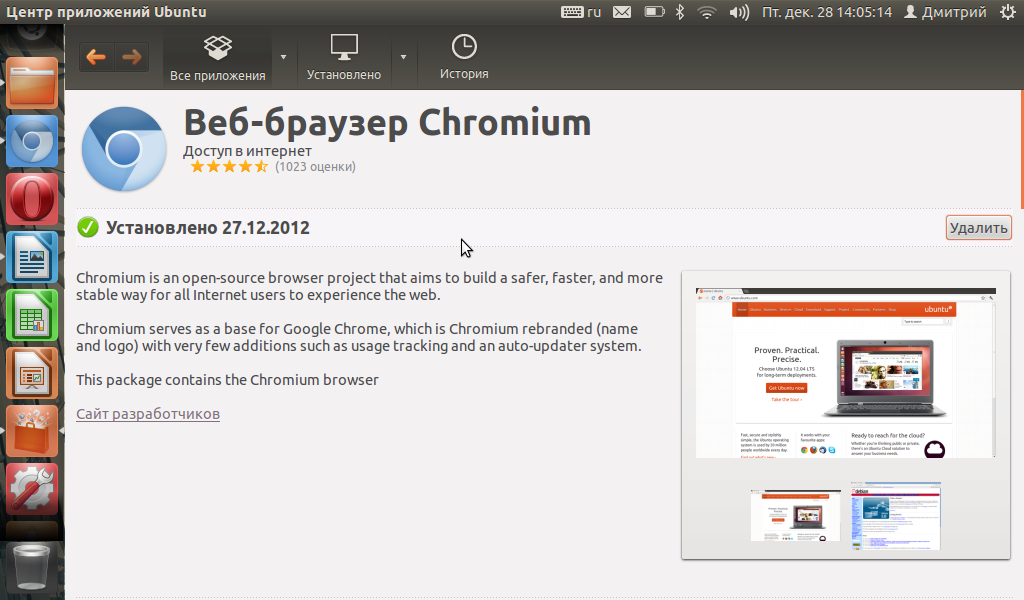Image resolution: width=1024 pixels, height=600 pixels.
Task: Open System Settings from the launcher
Action: (32, 489)
